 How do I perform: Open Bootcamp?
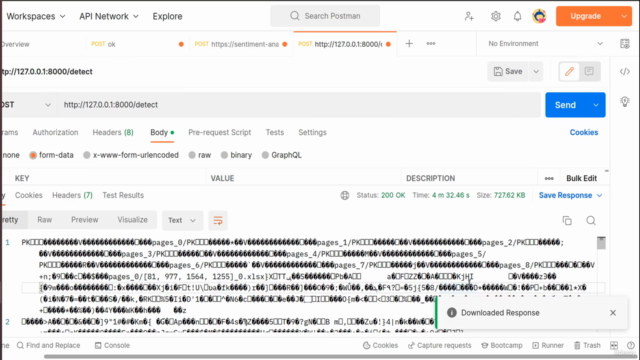[x=502, y=345]
